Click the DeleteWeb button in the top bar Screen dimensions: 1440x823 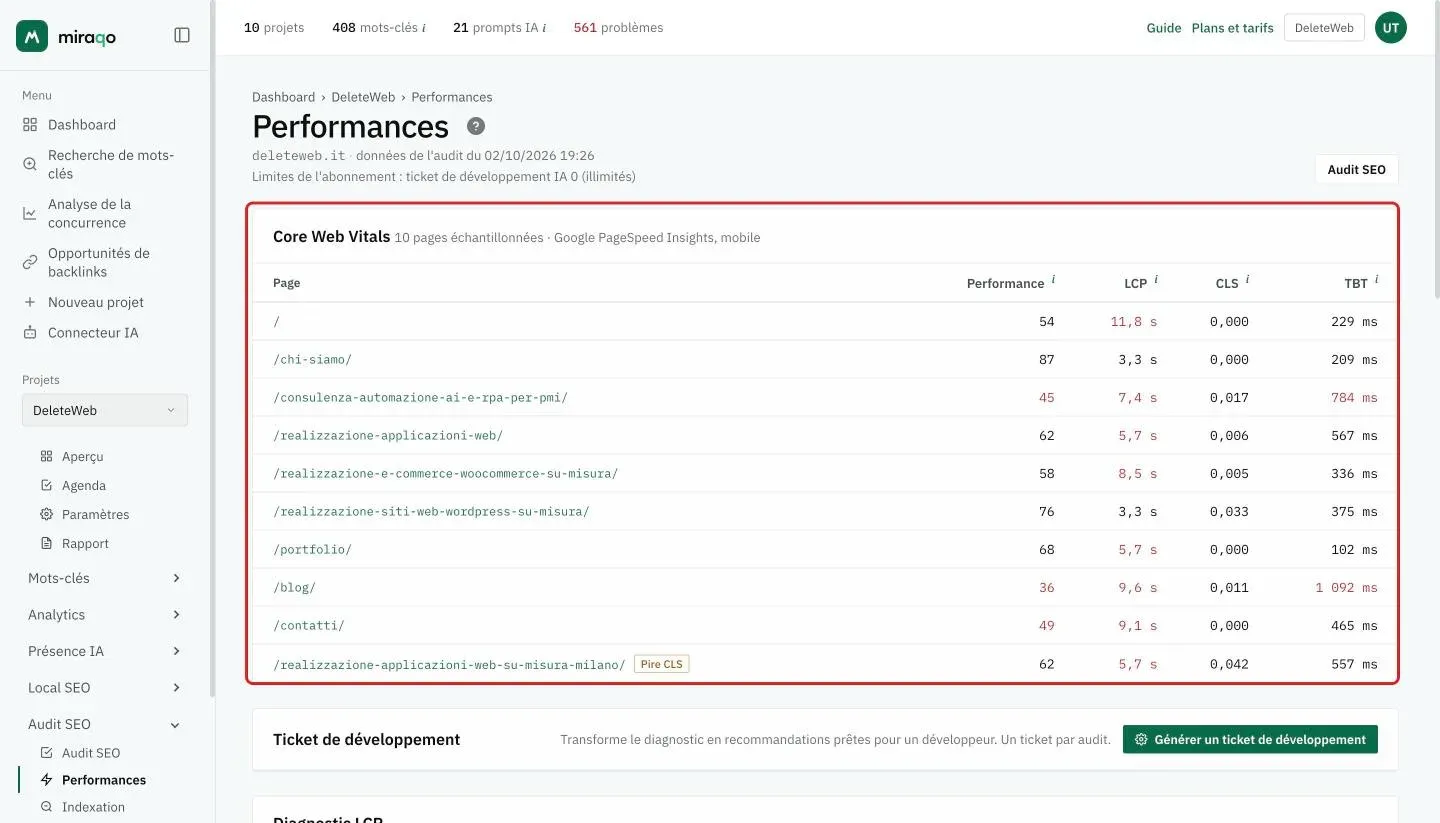[x=1324, y=28]
